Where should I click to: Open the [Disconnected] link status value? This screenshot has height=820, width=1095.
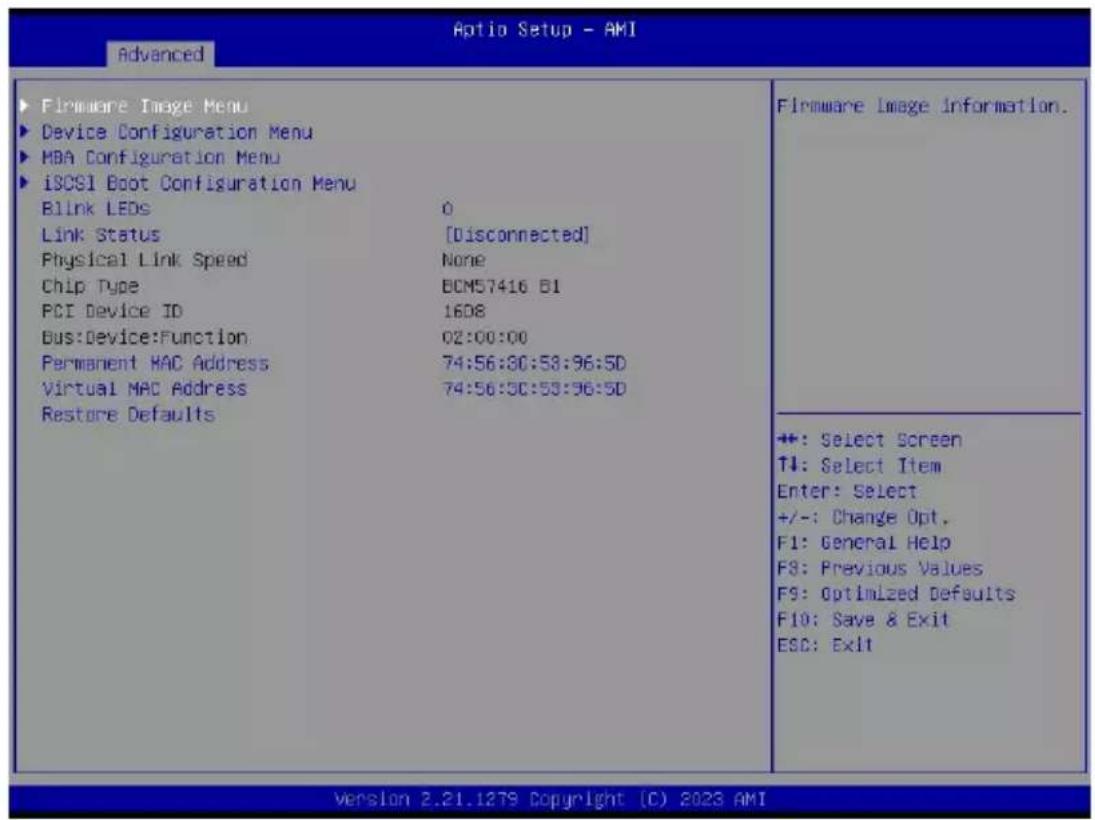(516, 235)
